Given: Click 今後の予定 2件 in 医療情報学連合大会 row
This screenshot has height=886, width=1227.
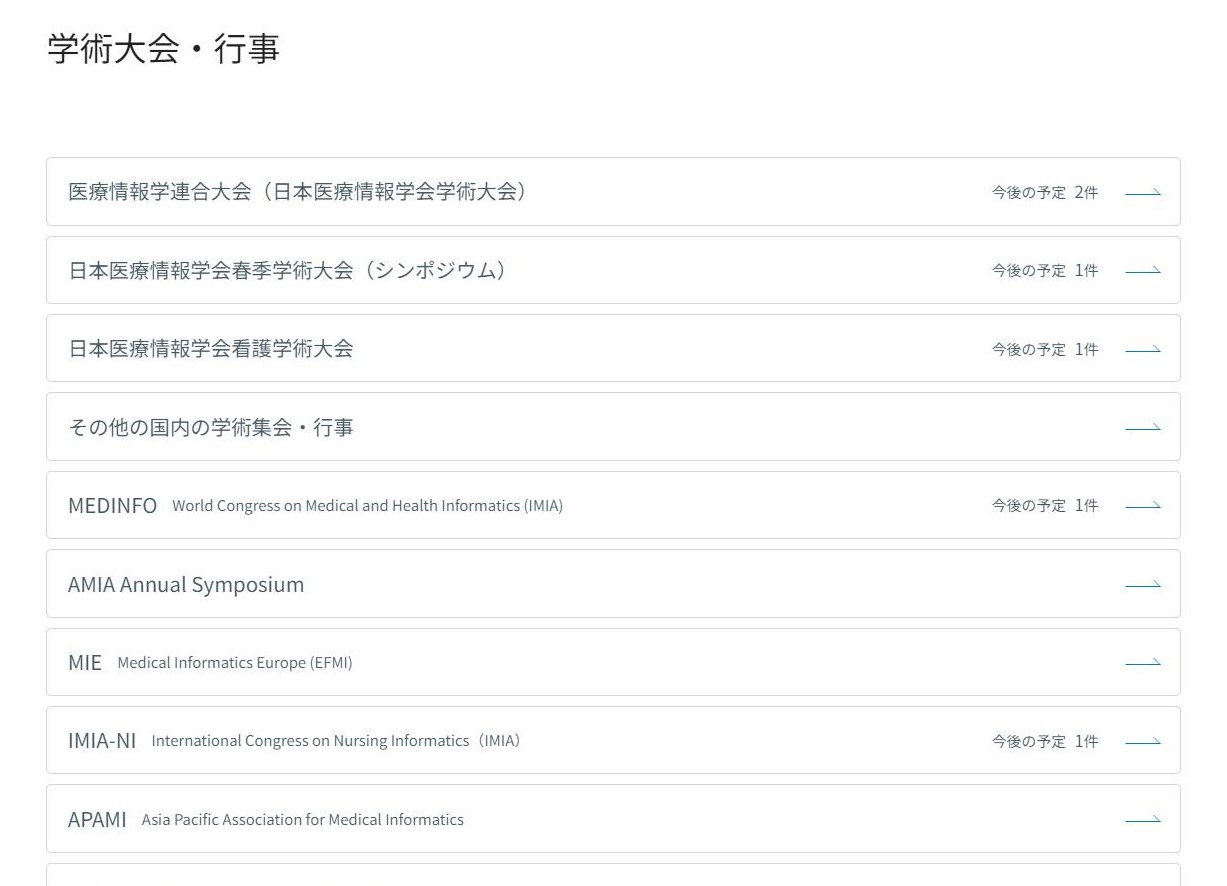Looking at the screenshot, I should (1044, 192).
